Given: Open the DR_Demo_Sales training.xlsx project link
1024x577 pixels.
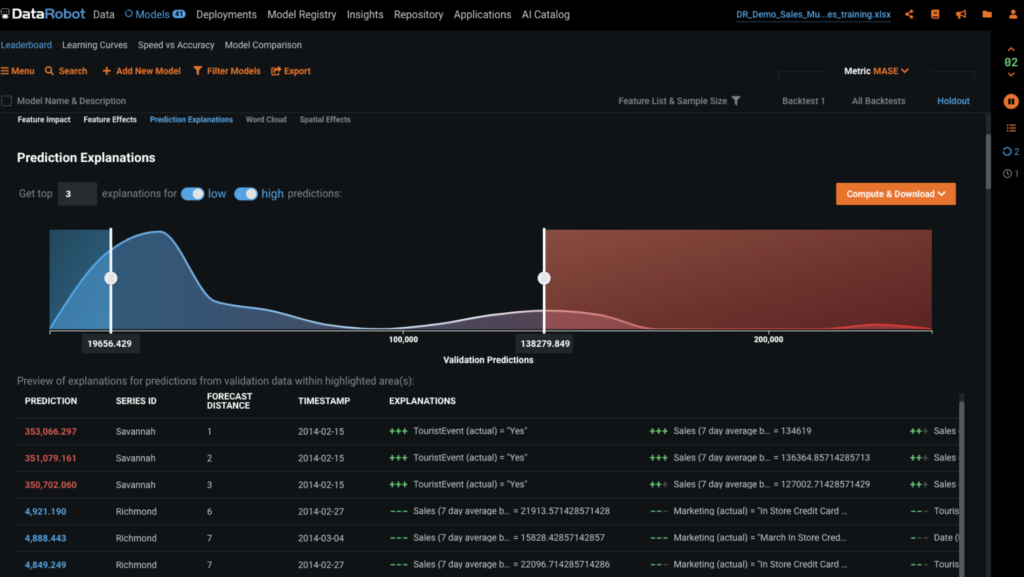Looking at the screenshot, I should click(x=813, y=14).
